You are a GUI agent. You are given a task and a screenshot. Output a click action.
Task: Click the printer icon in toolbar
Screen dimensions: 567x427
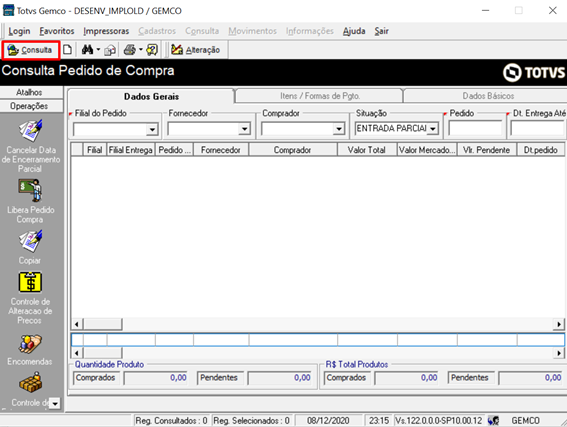point(130,50)
